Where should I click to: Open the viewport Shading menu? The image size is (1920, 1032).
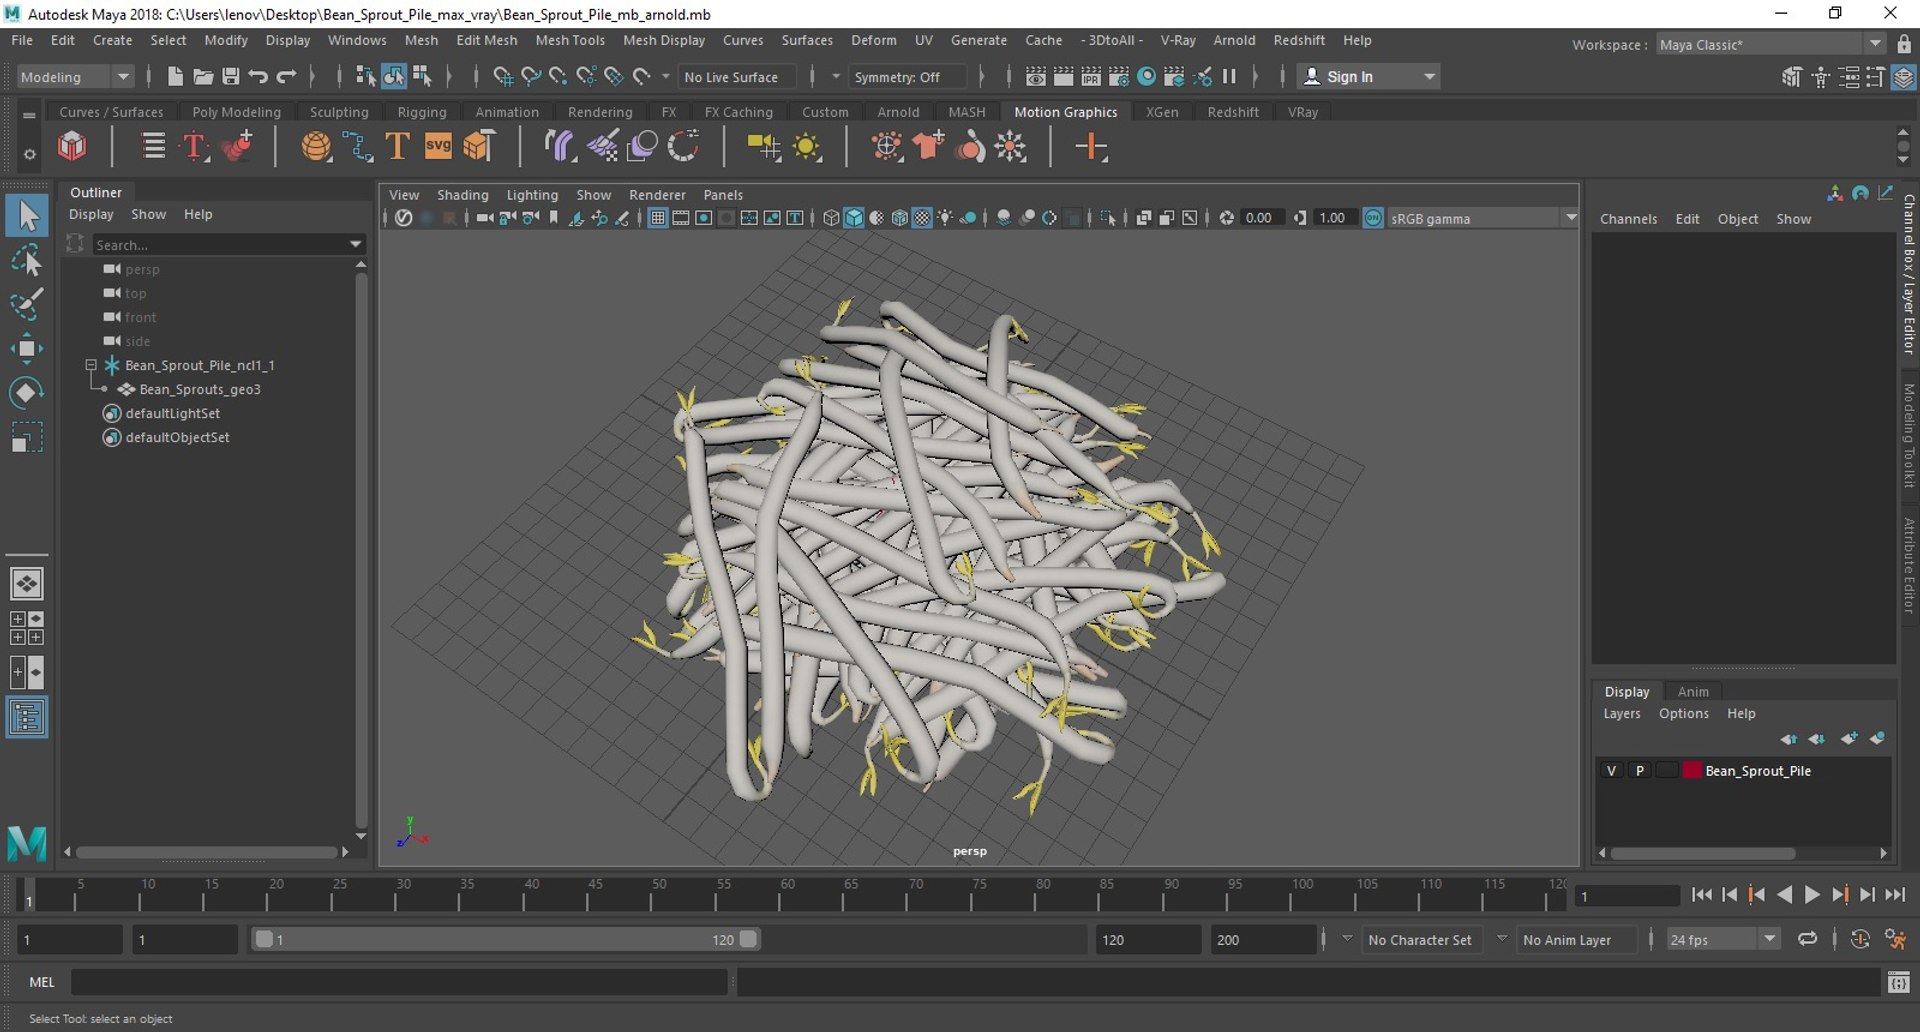click(462, 195)
